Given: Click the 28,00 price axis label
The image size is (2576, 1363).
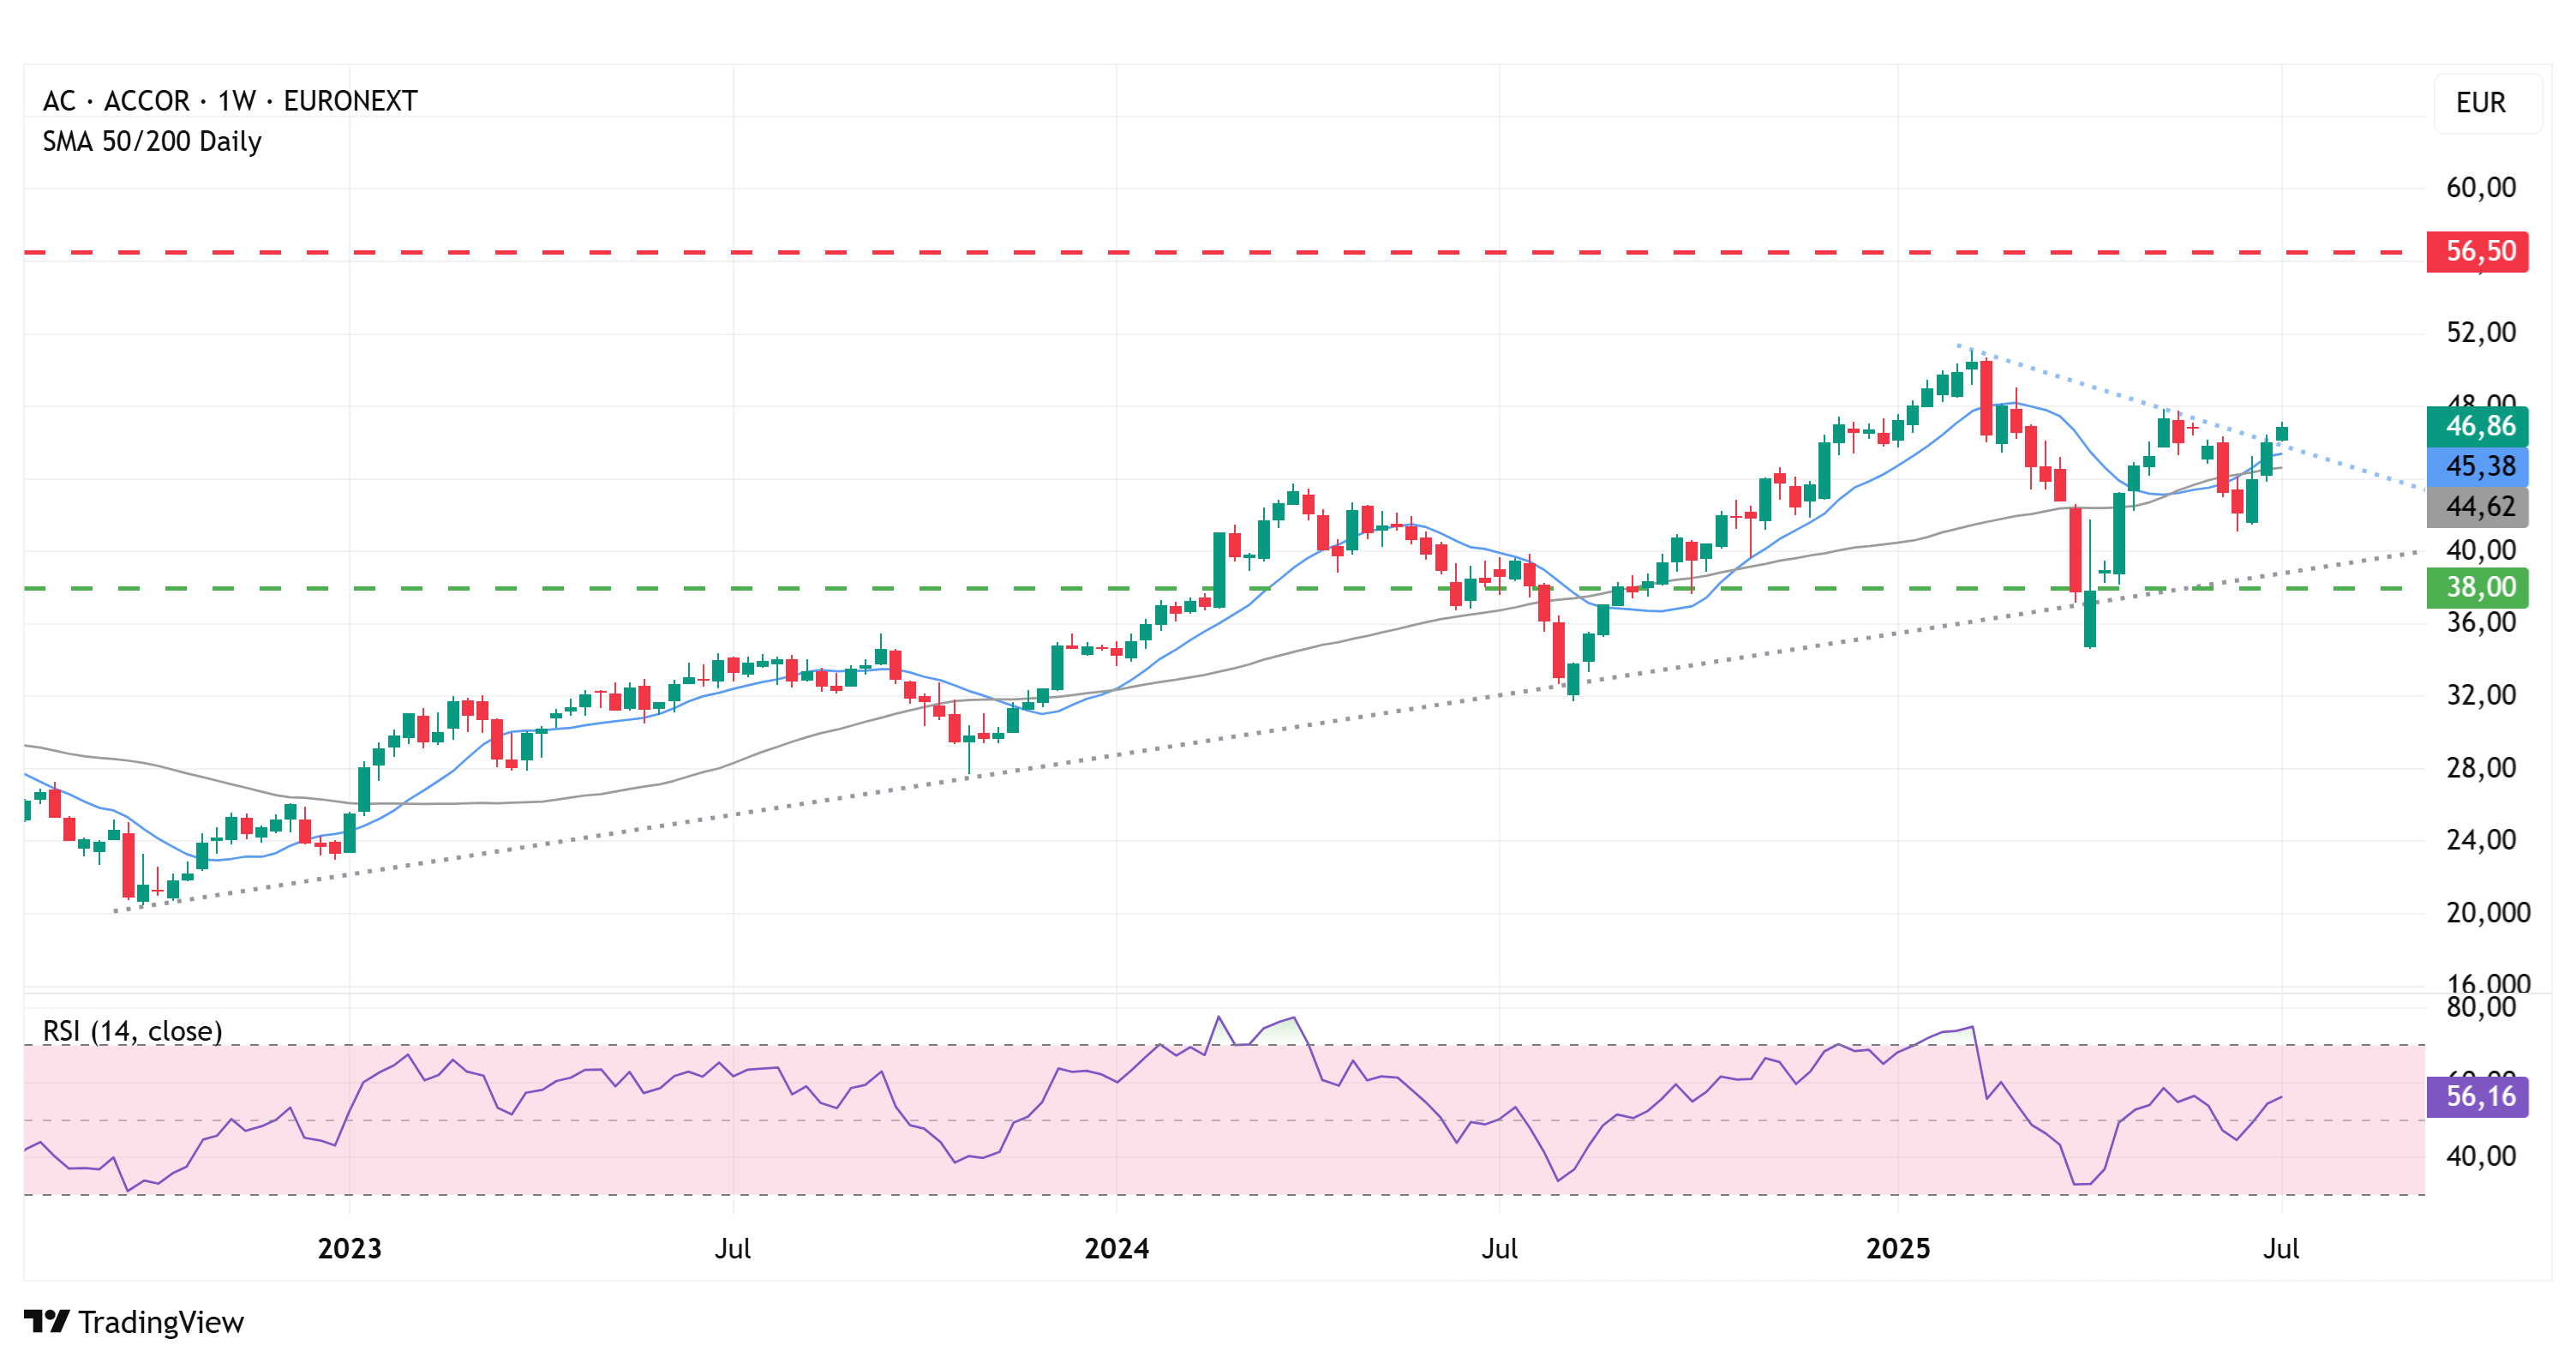Looking at the screenshot, I should pyautogui.click(x=2481, y=768).
